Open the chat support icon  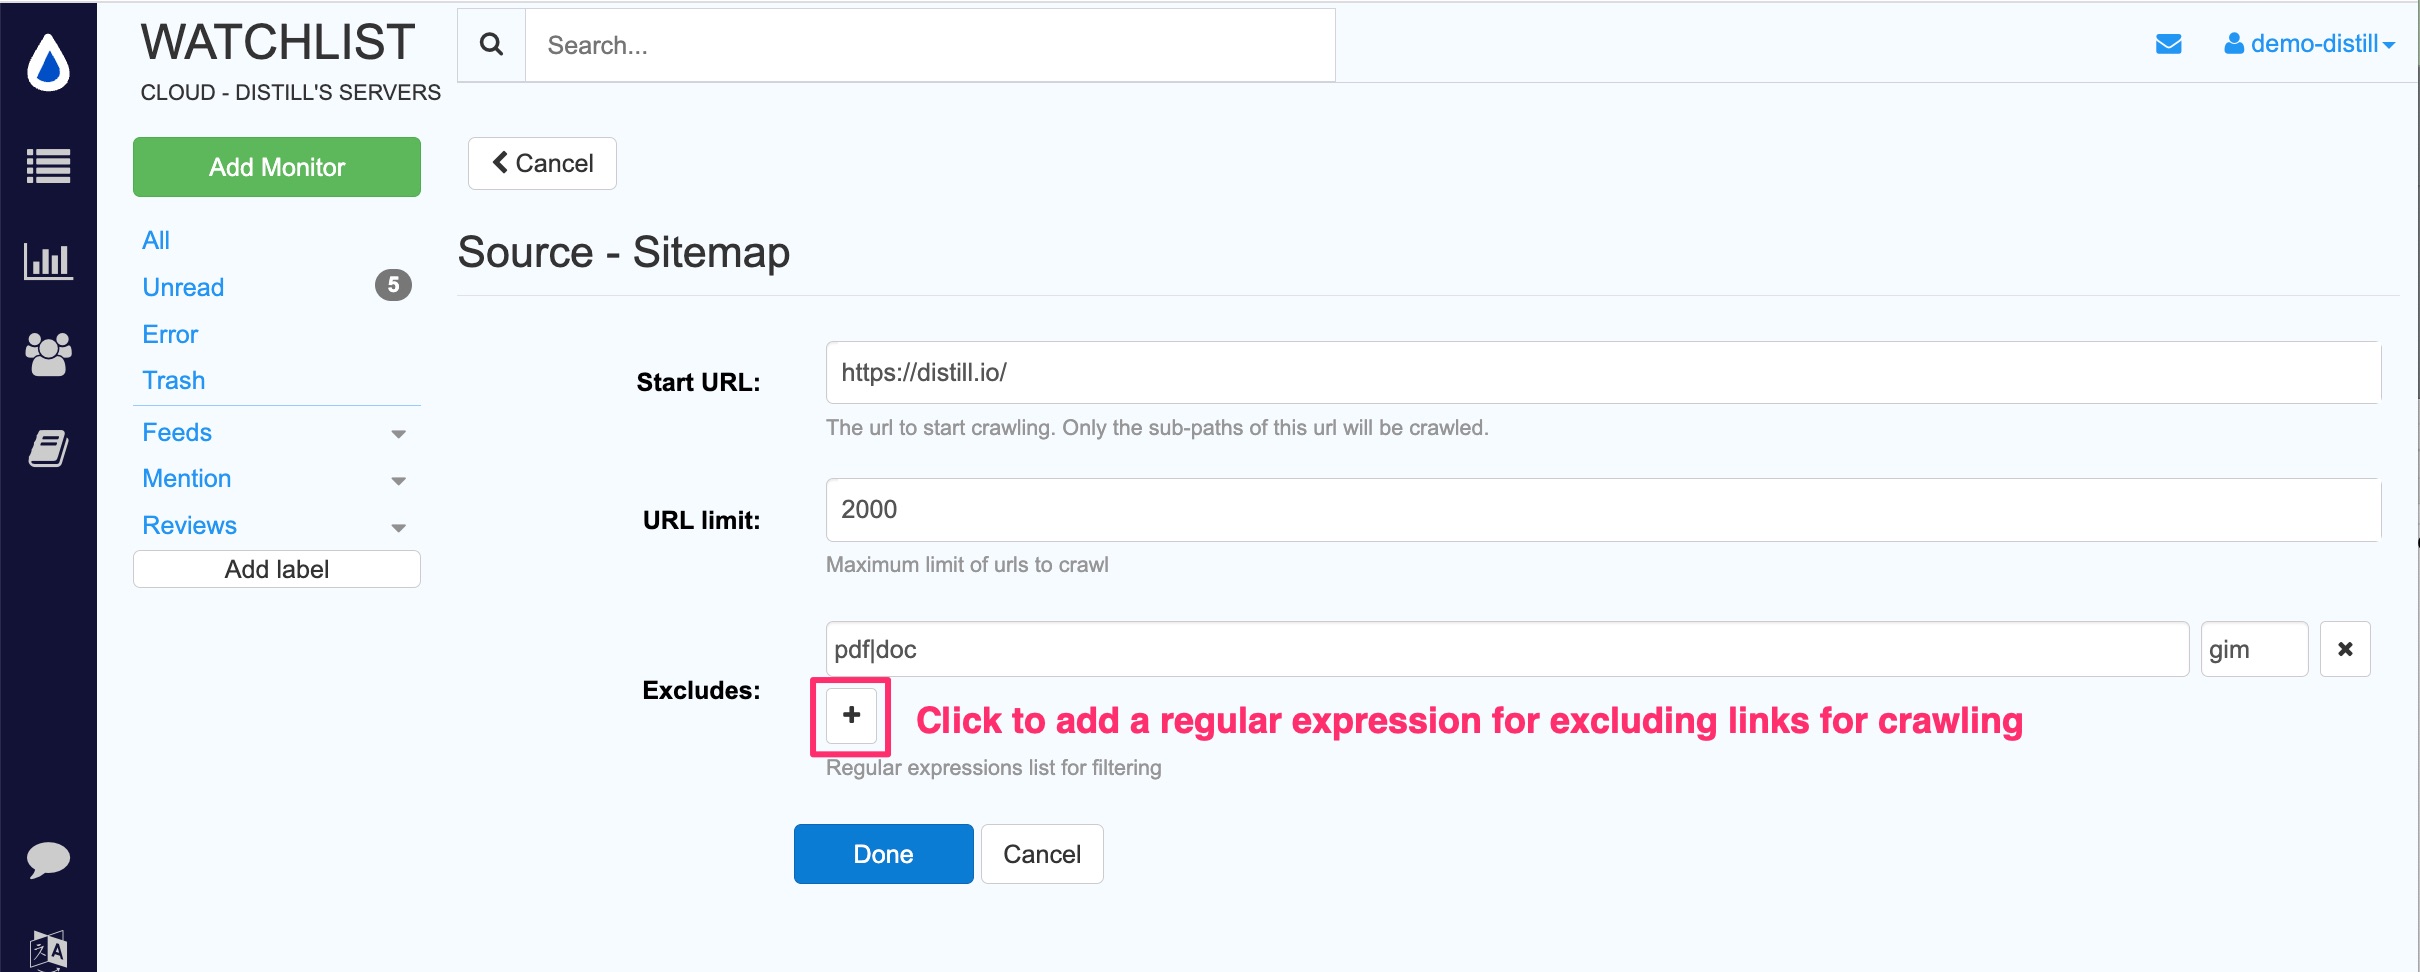(x=47, y=858)
